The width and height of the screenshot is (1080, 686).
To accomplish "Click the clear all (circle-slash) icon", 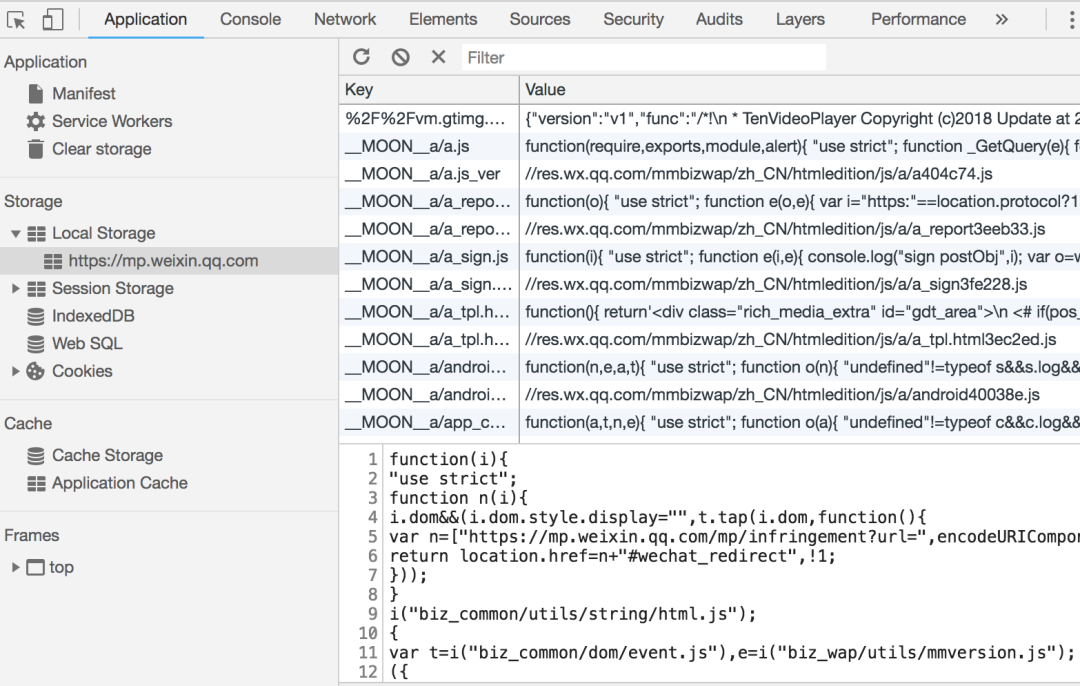I will 400,57.
